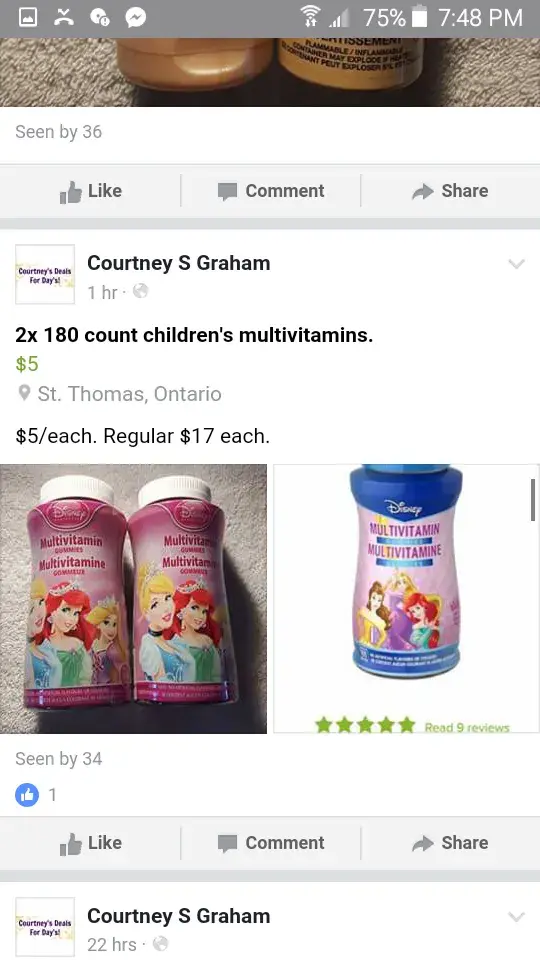The width and height of the screenshot is (540, 960).
Task: Open photo of two pink Disney vitamin bottles
Action: tap(133, 599)
